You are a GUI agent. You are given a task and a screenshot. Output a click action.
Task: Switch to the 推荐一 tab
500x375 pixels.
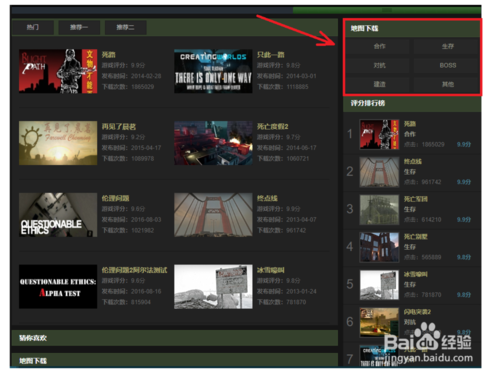[79, 27]
